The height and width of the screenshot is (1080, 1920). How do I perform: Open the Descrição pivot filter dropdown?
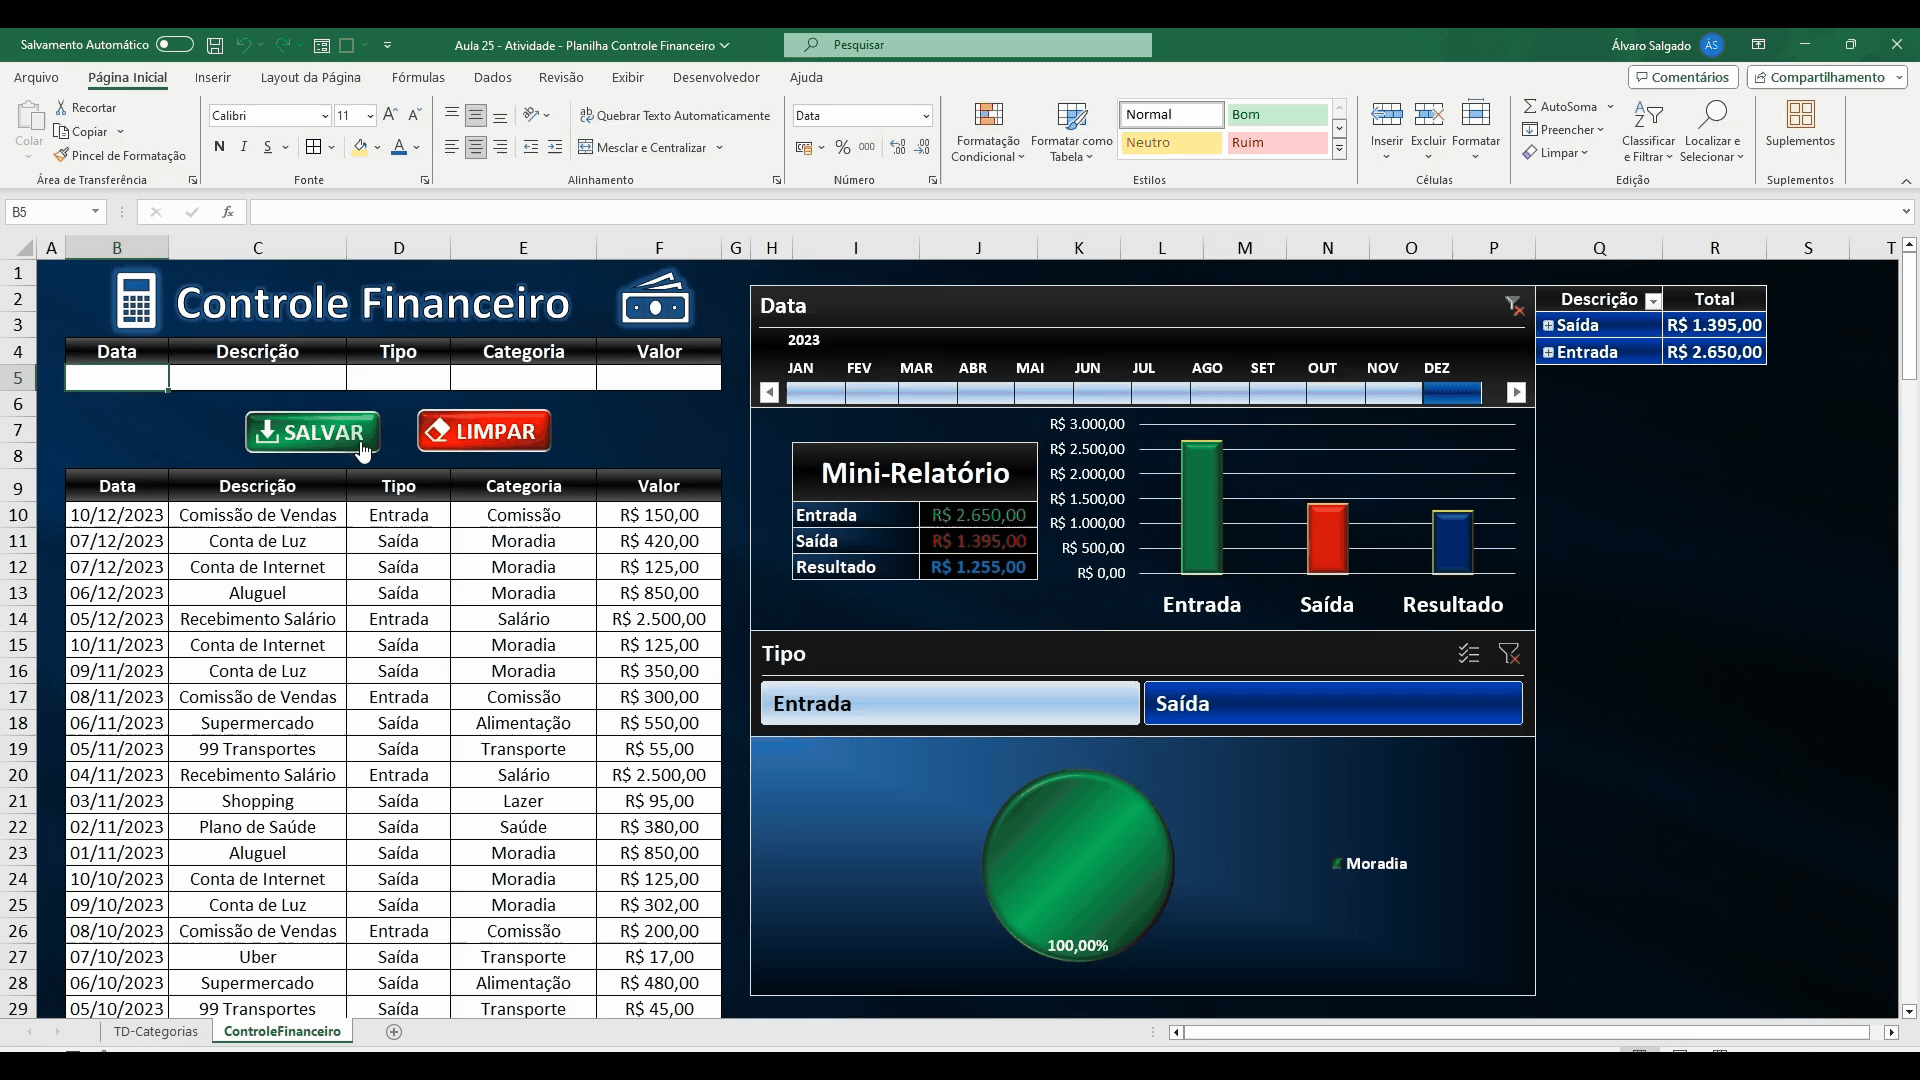coord(1653,300)
